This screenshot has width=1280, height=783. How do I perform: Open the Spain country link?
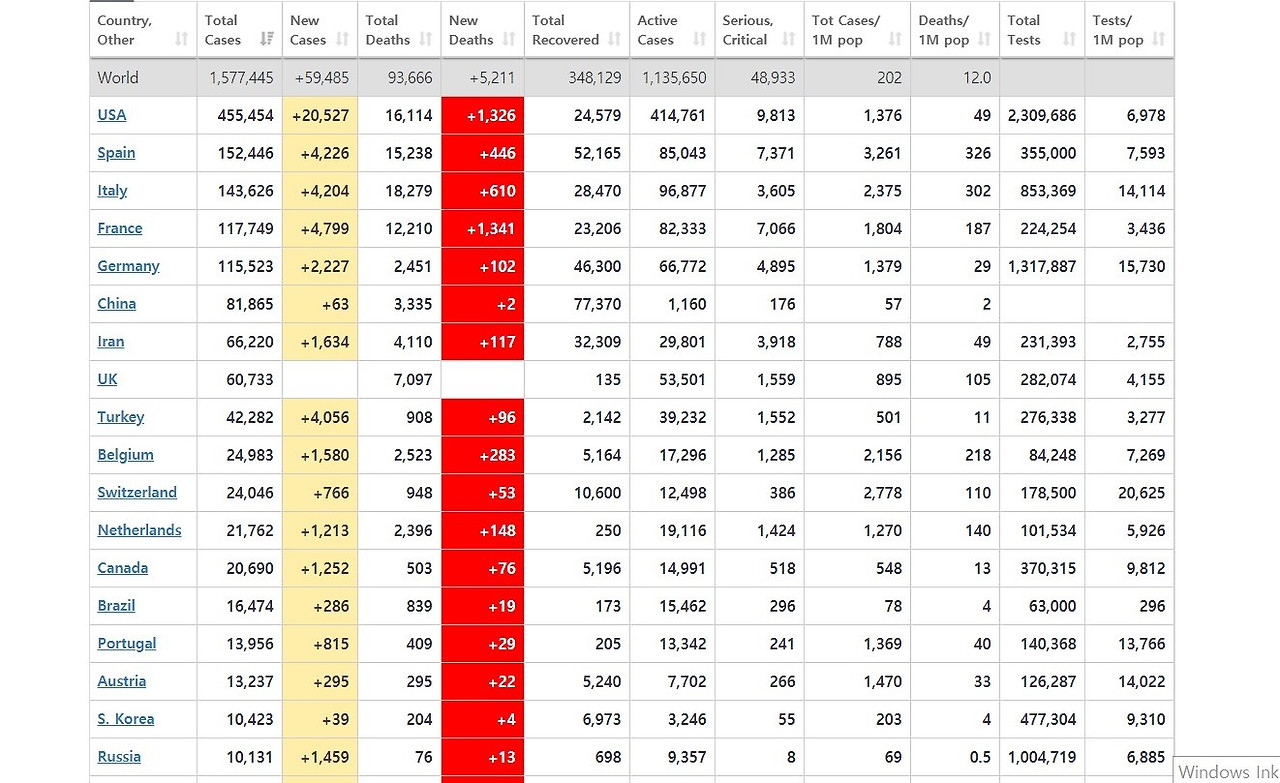pos(116,153)
